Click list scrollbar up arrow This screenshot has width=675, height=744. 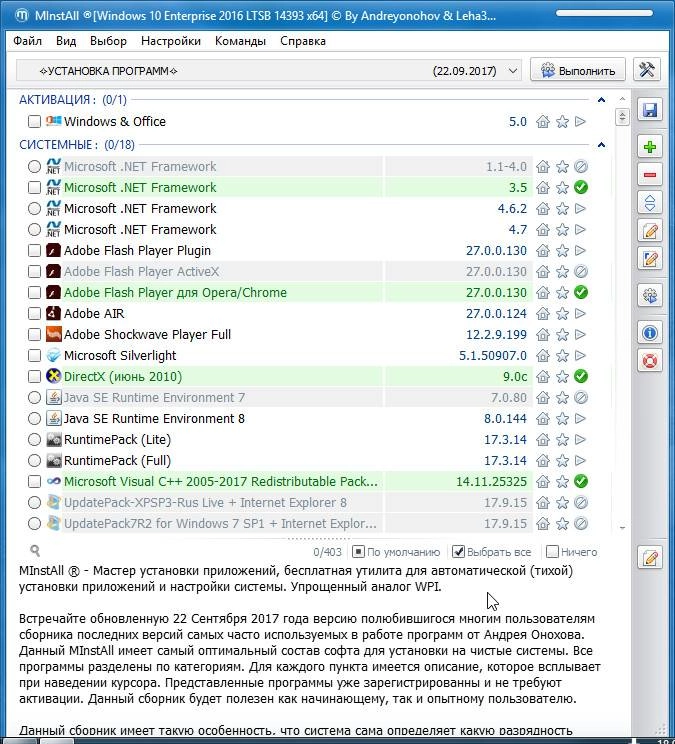click(622, 99)
